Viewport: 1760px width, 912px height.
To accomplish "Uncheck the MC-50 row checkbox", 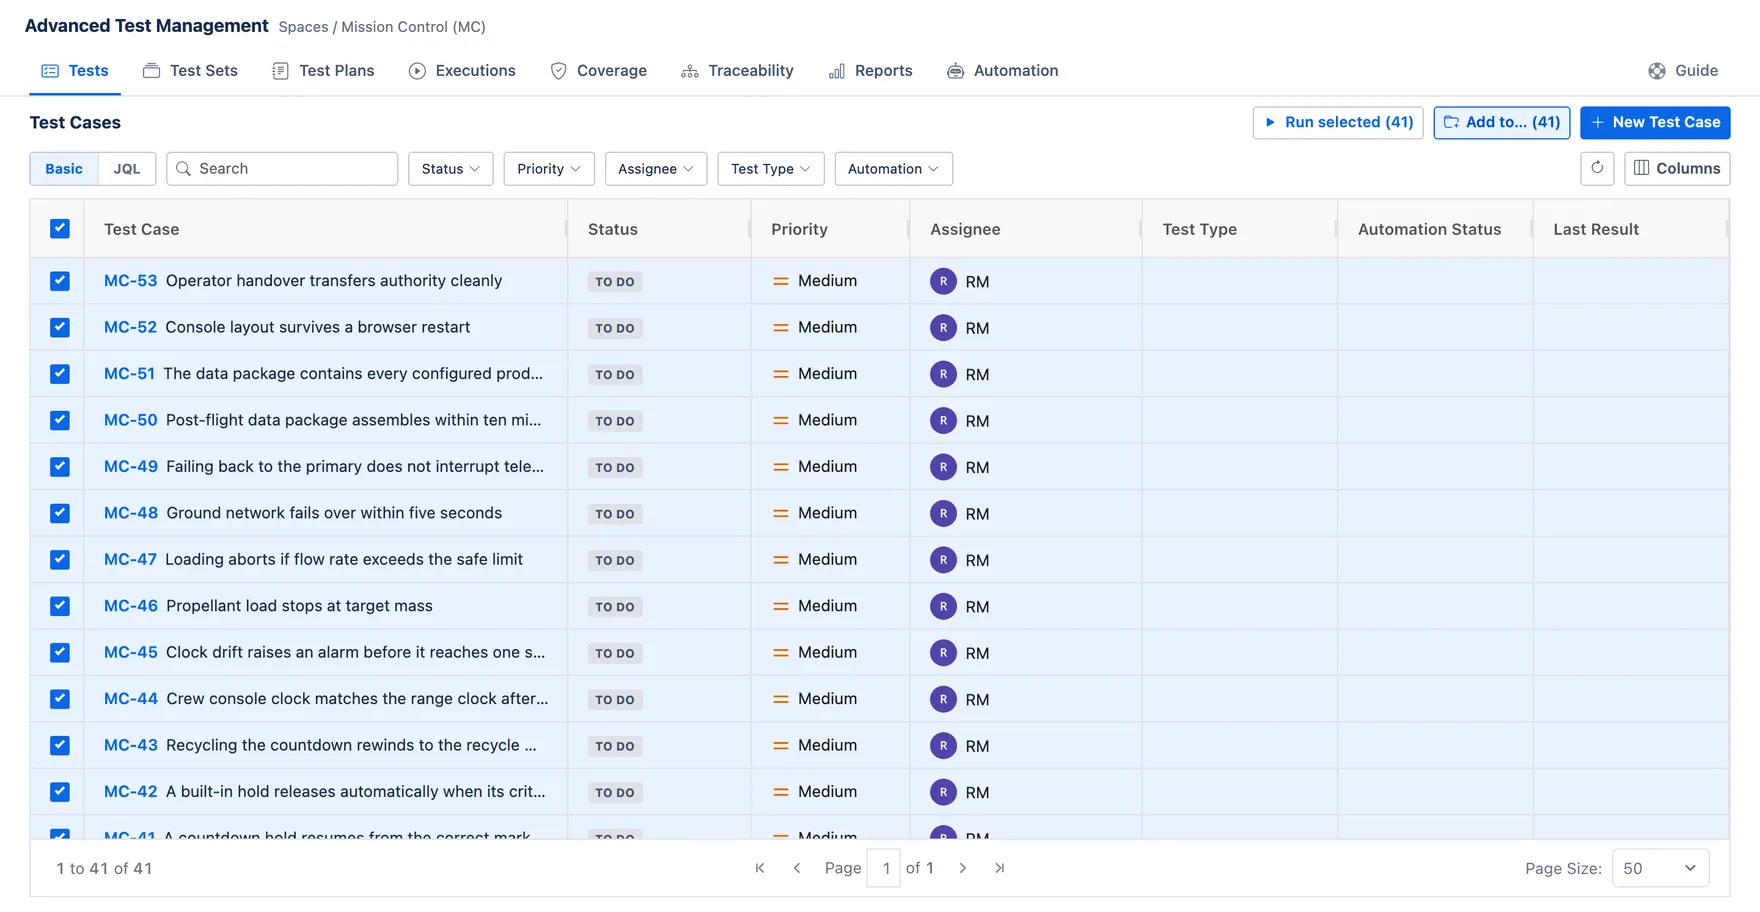I will 60,420.
